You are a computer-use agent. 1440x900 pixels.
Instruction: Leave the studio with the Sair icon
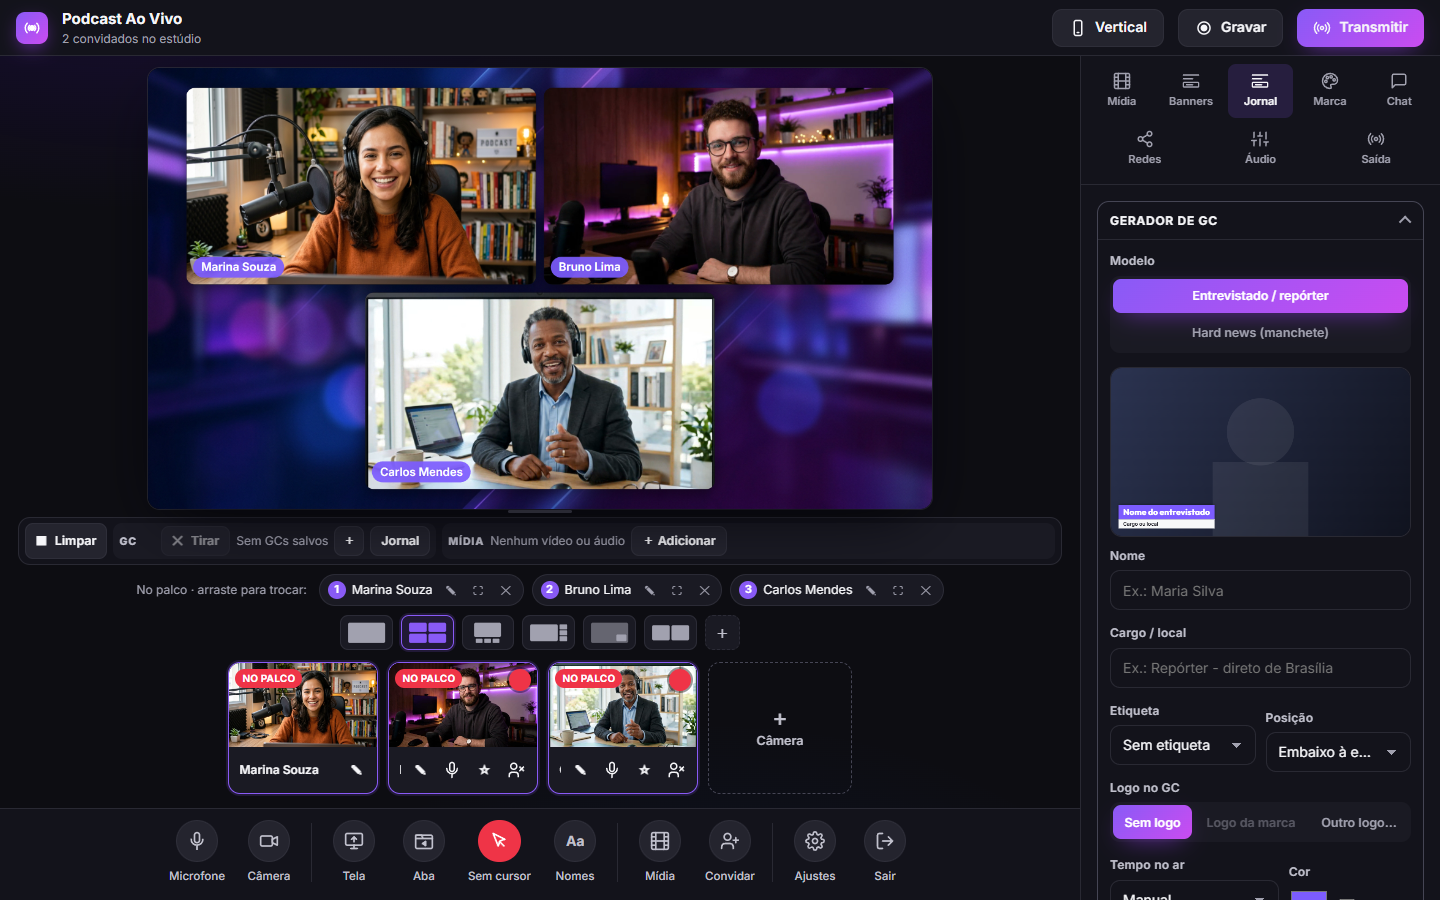point(885,841)
